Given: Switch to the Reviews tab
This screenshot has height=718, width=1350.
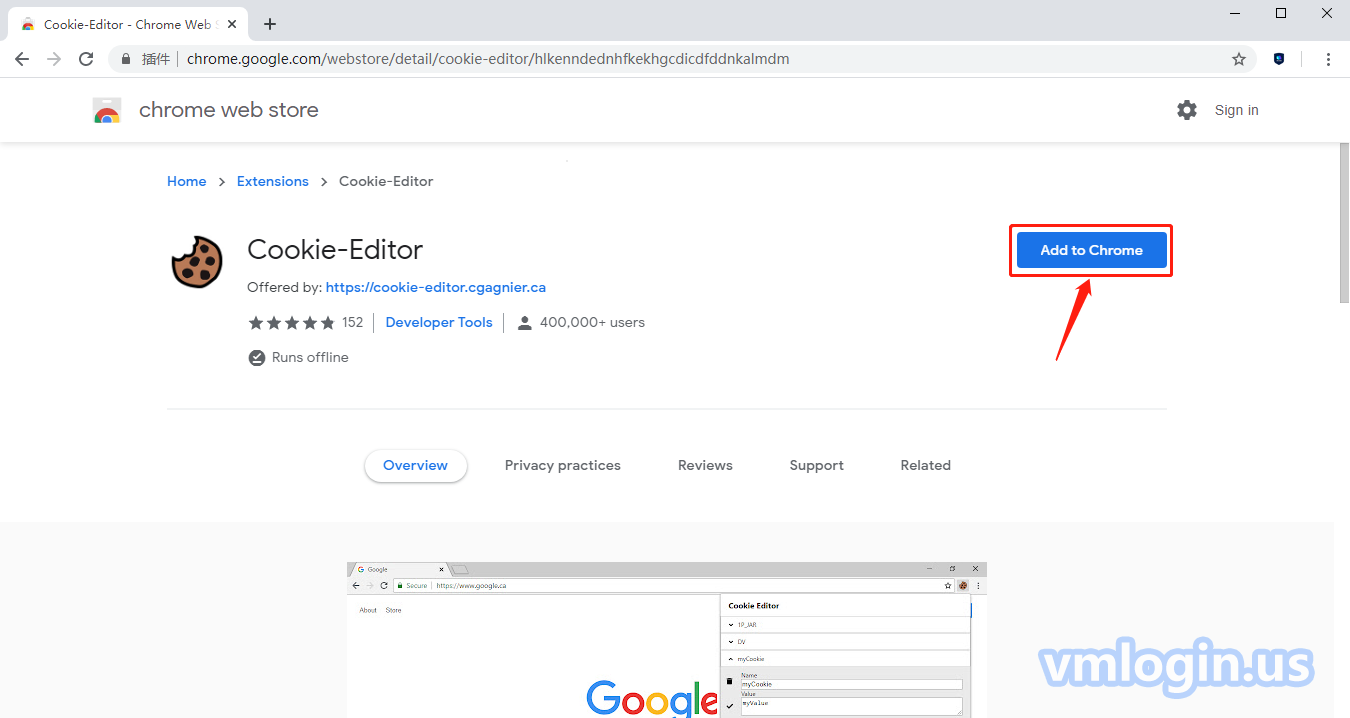Looking at the screenshot, I should pos(705,465).
